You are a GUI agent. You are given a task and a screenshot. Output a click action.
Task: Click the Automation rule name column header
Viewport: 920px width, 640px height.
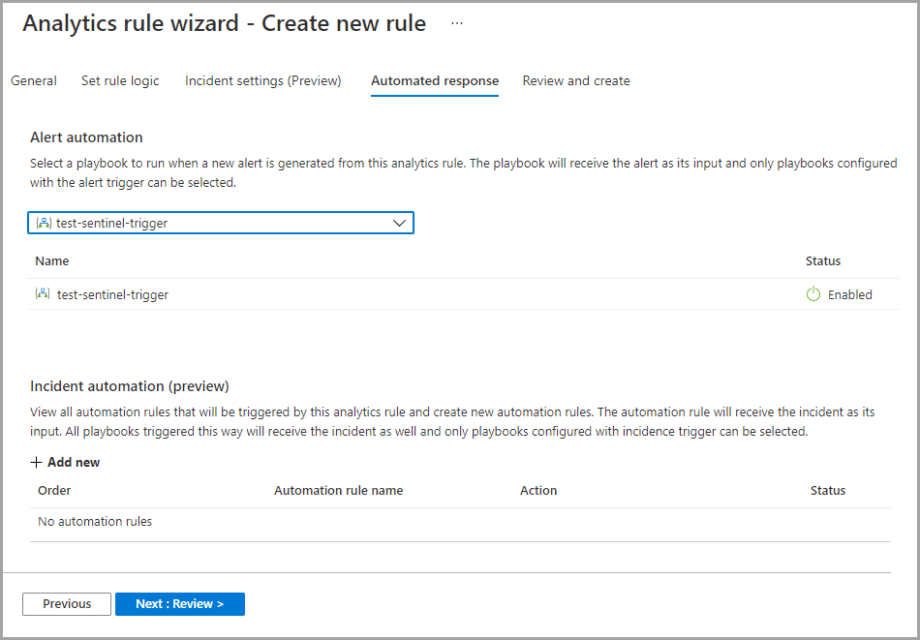338,490
